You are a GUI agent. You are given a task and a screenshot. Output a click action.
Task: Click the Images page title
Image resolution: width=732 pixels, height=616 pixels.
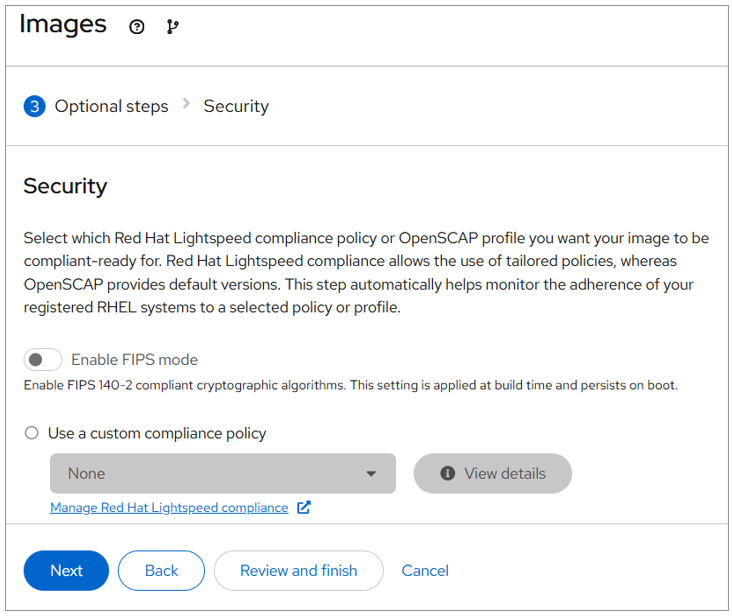[x=63, y=25]
